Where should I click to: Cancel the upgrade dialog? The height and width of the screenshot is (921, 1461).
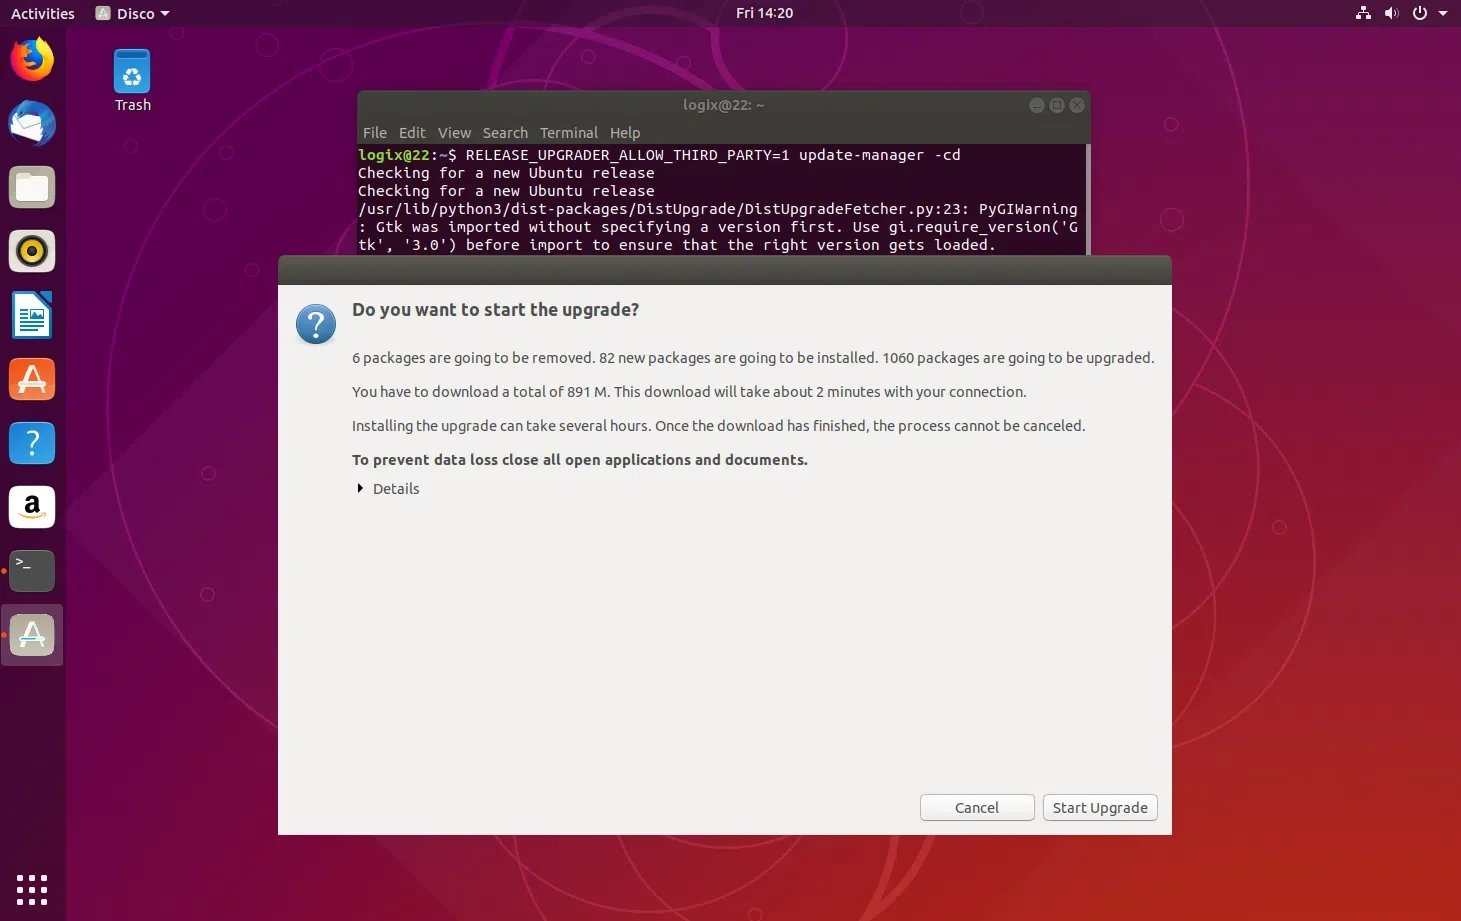(x=976, y=807)
